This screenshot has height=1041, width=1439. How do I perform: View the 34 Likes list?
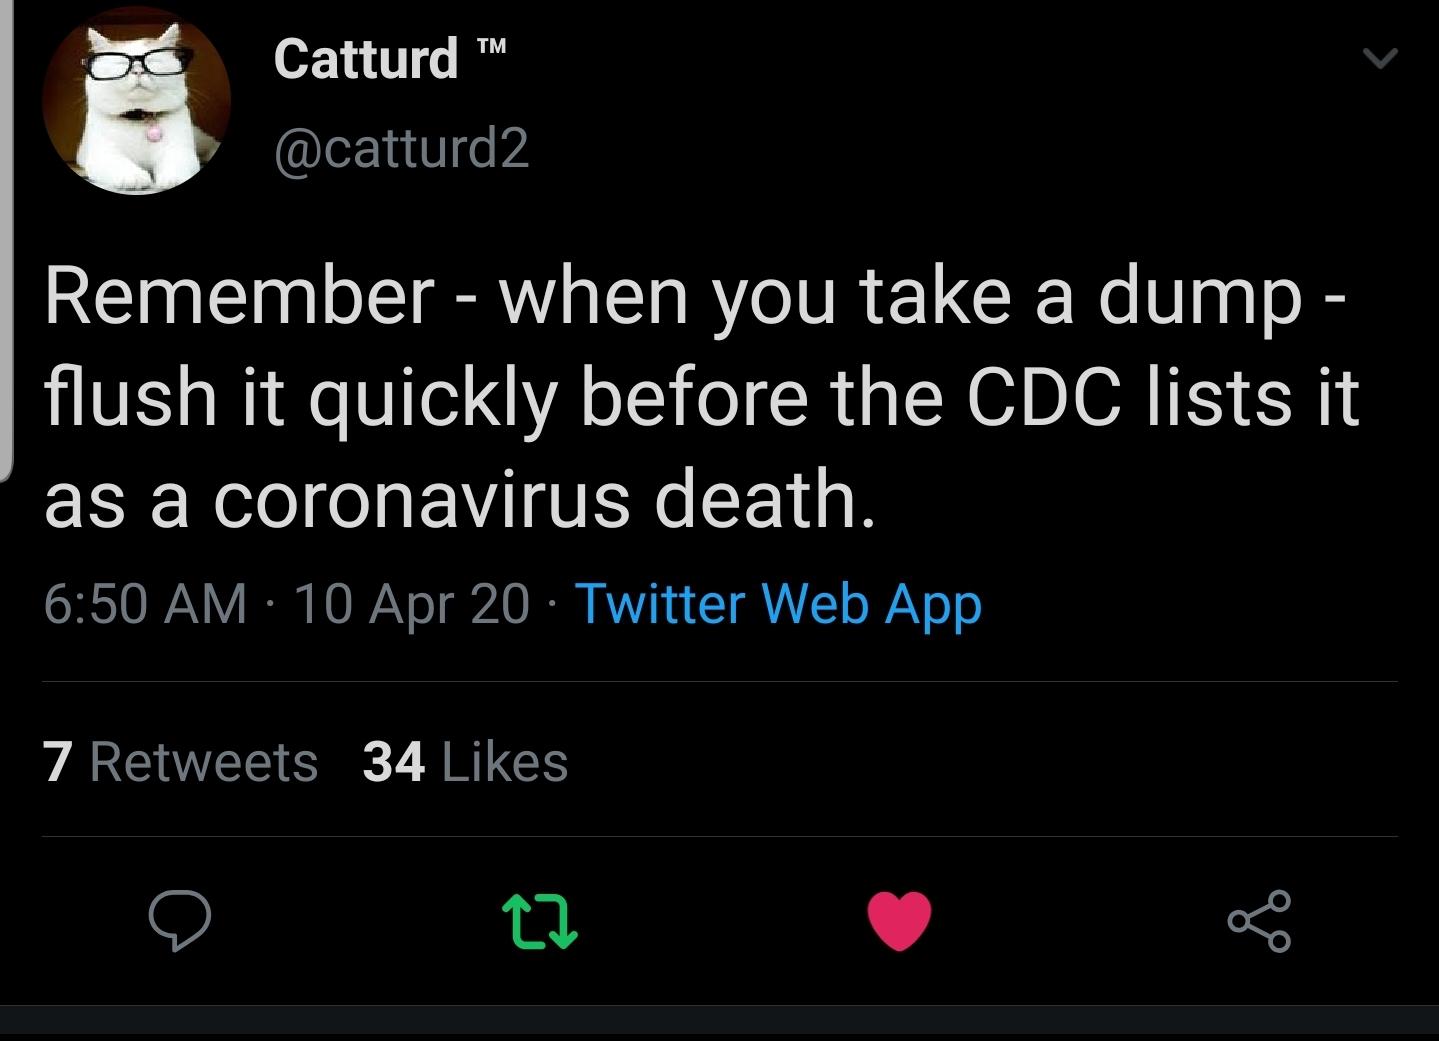[x=465, y=762]
